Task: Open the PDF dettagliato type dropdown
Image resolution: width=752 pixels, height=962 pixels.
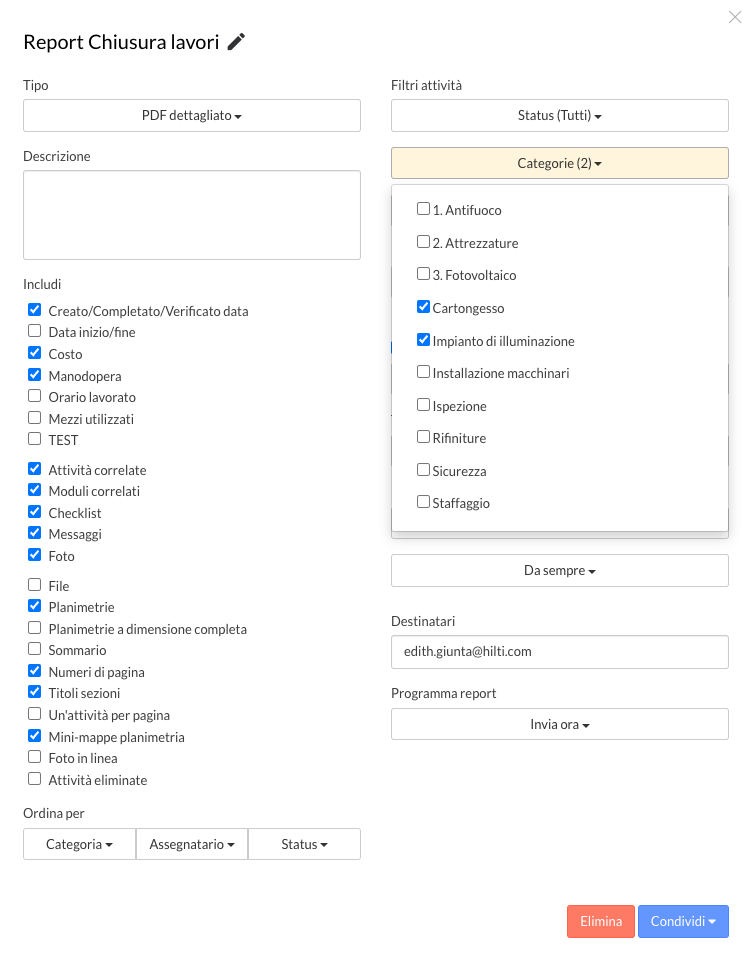Action: (192, 115)
